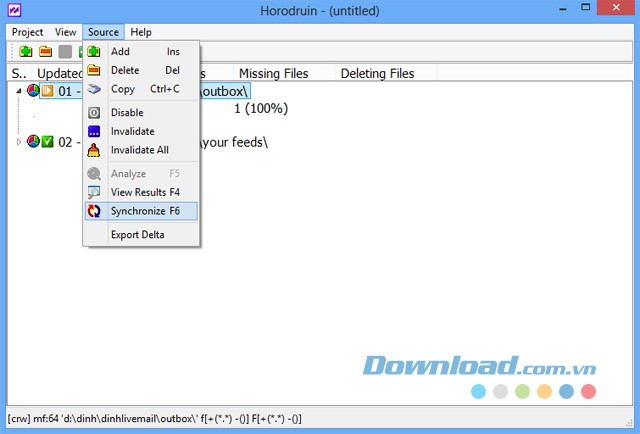Click the pie chart icon of source 02
This screenshot has height=434, width=640.
click(33, 142)
